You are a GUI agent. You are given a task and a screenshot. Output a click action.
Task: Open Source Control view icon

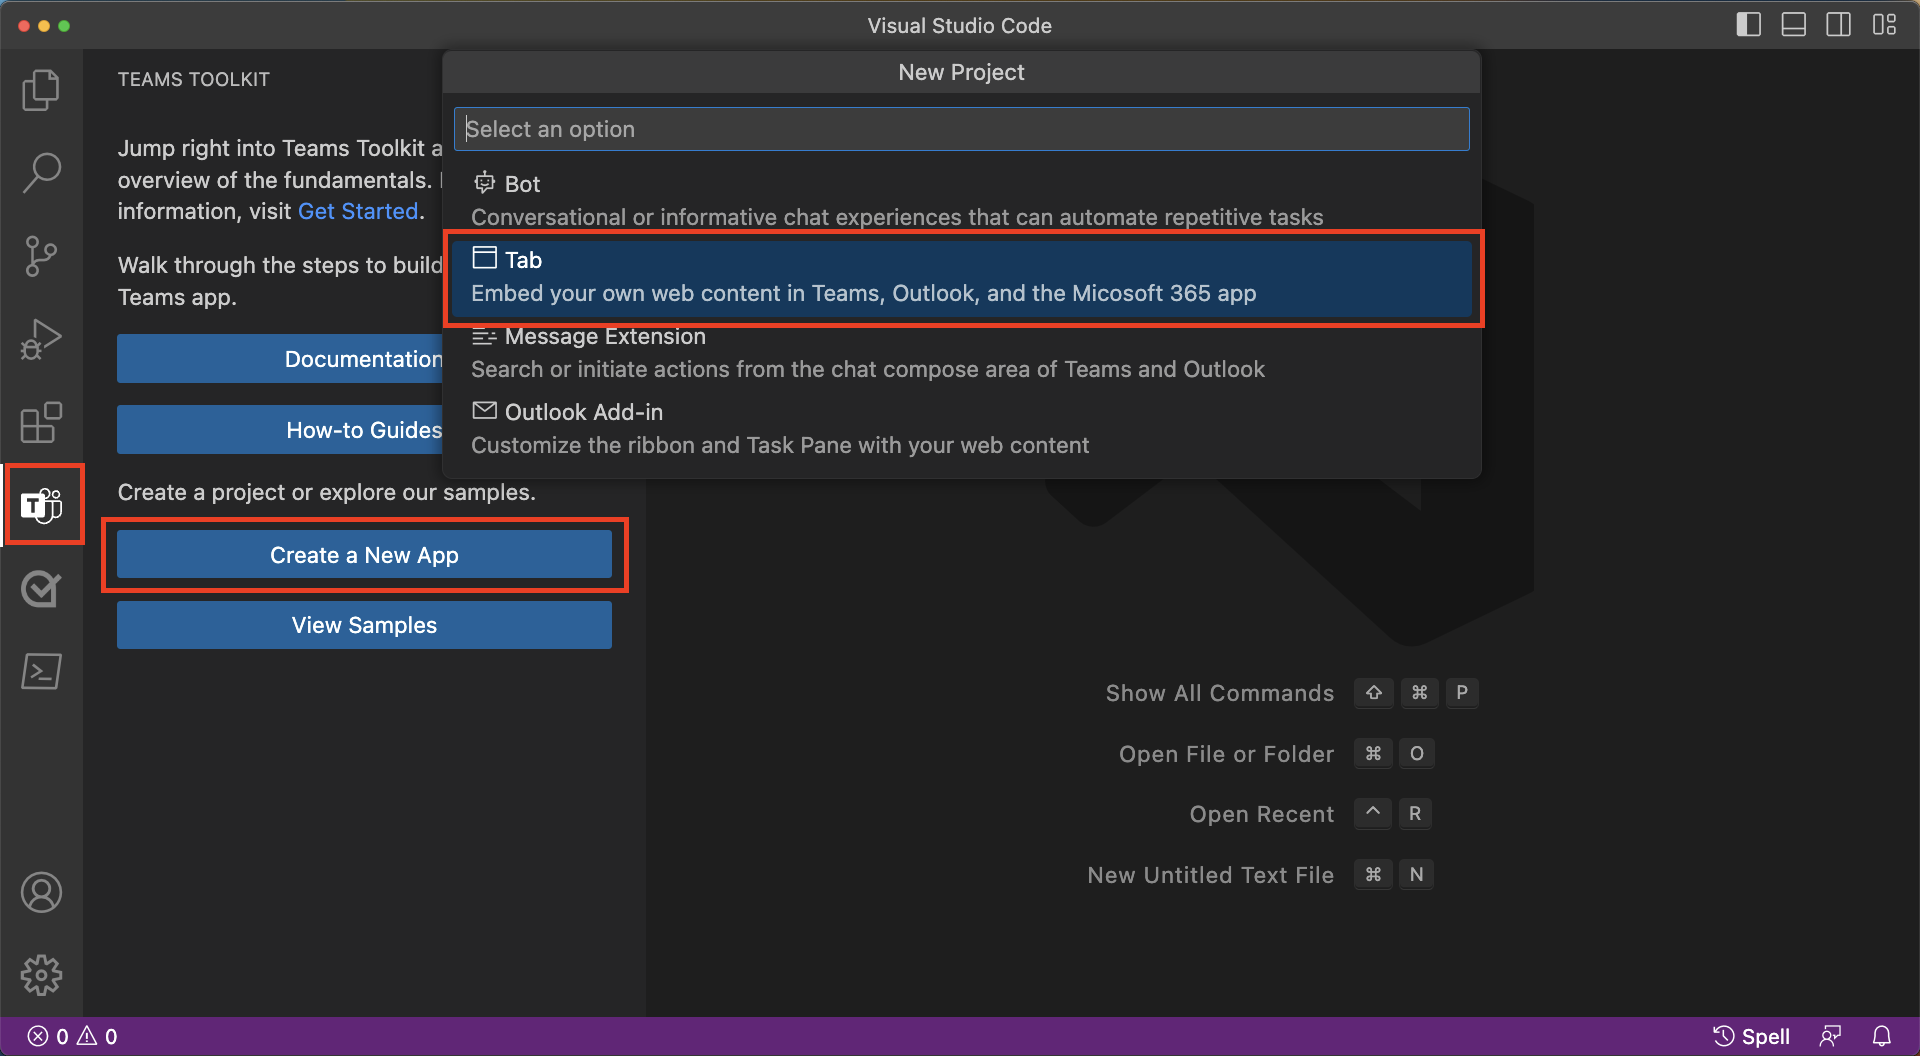point(41,256)
